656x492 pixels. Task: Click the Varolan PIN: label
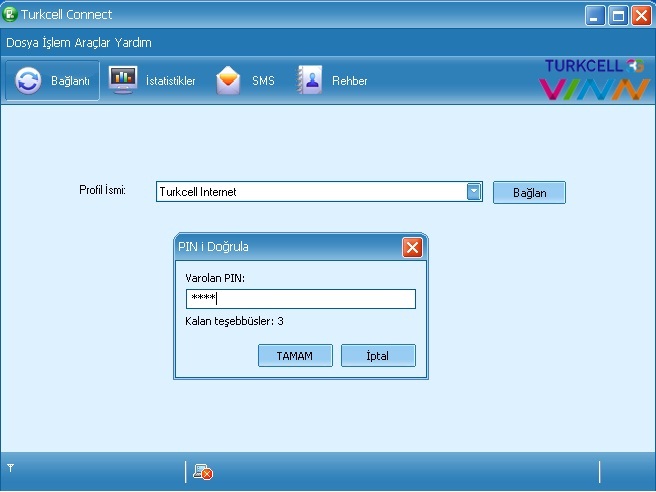click(215, 278)
